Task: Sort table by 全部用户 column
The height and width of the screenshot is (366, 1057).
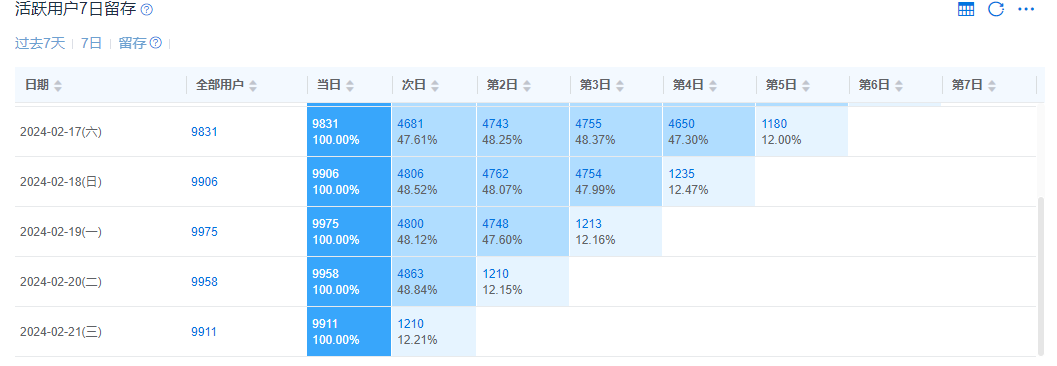Action: [x=253, y=86]
